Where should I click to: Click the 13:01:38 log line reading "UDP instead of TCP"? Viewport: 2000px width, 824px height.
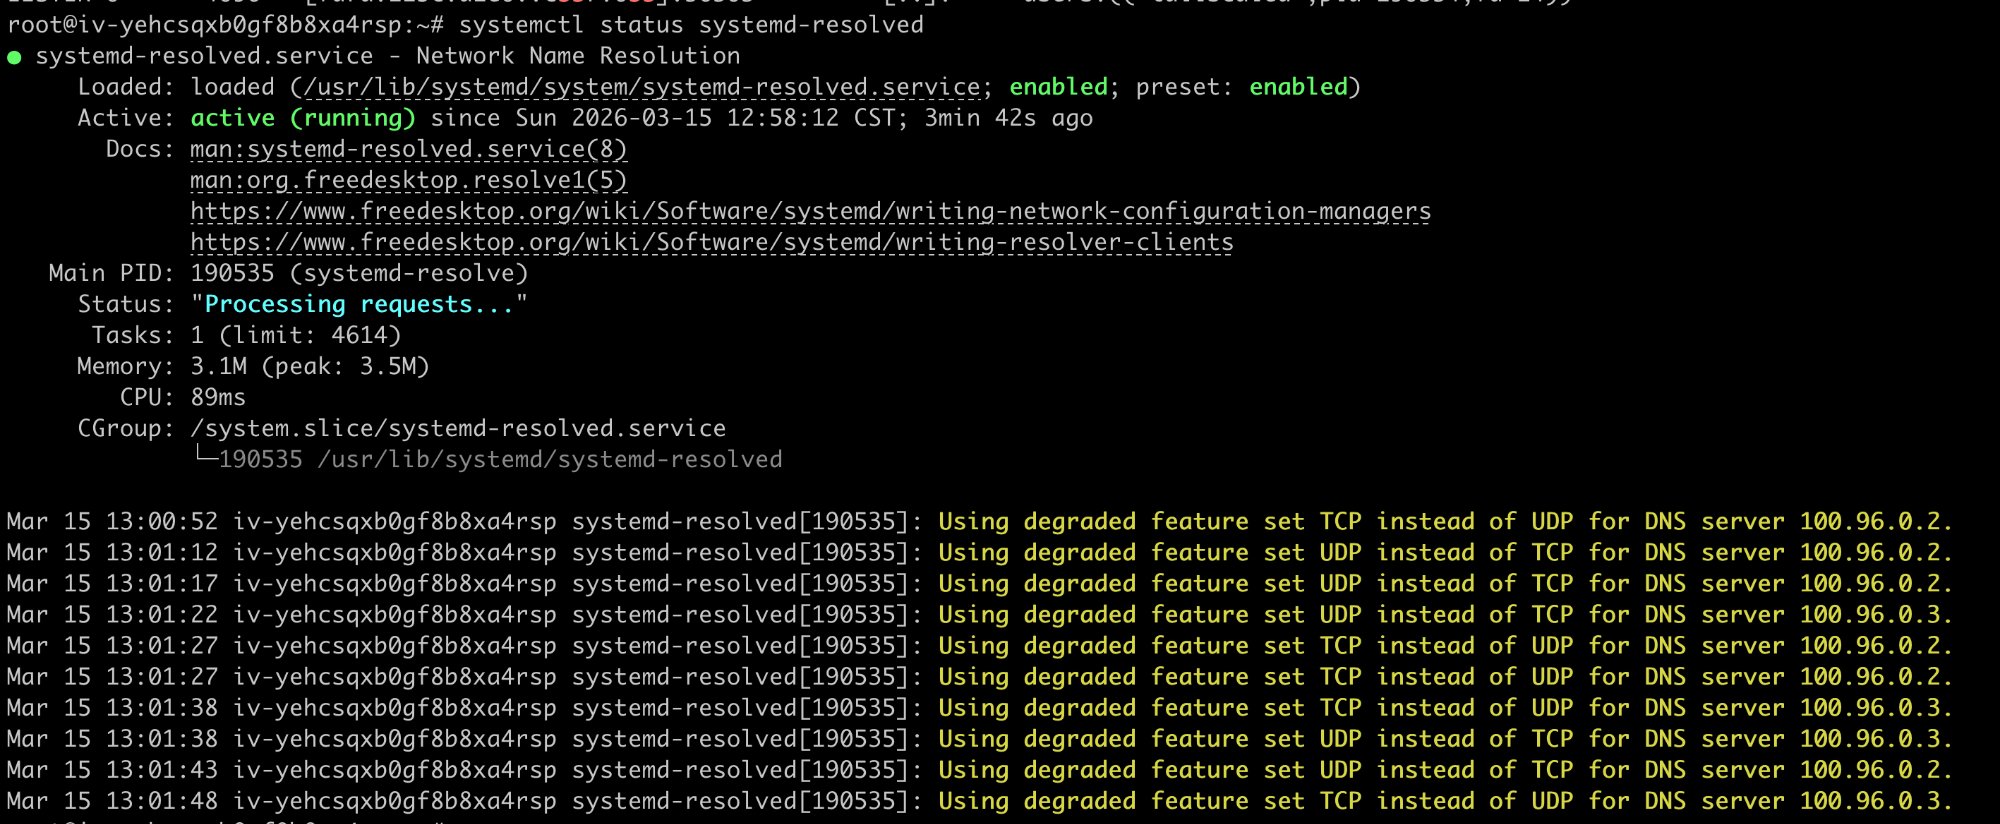point(979,738)
